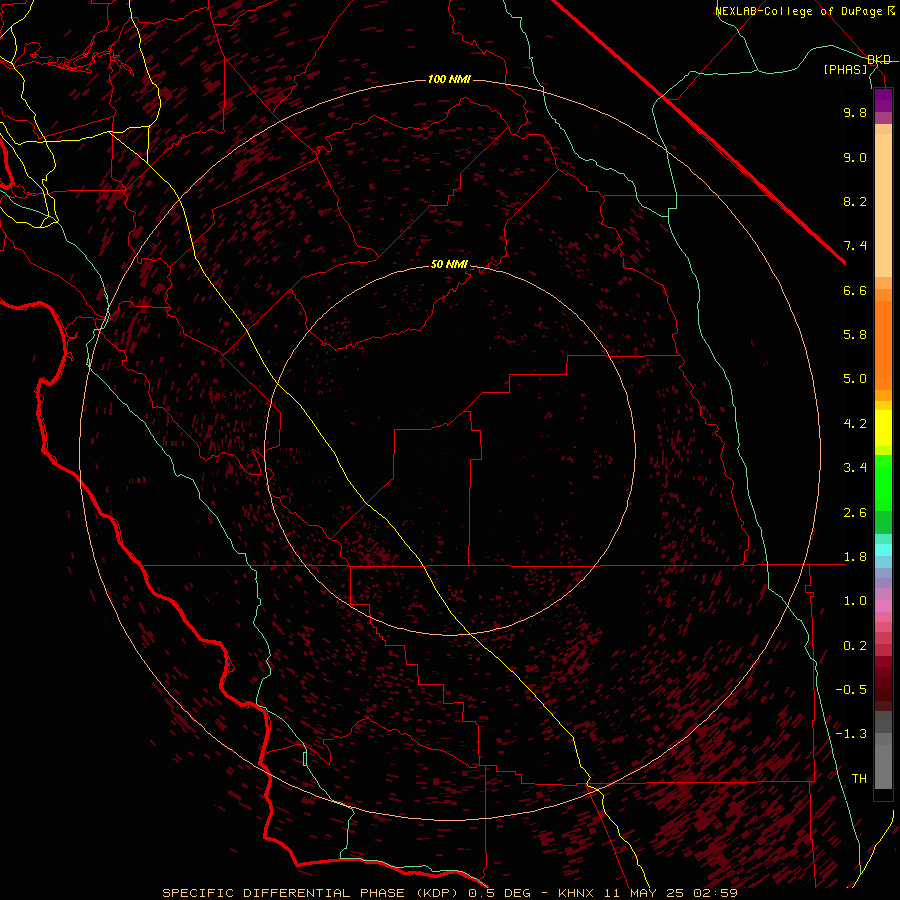Viewport: 900px width, 900px height.
Task: Select the 2.6 scale value
Action: tap(855, 513)
